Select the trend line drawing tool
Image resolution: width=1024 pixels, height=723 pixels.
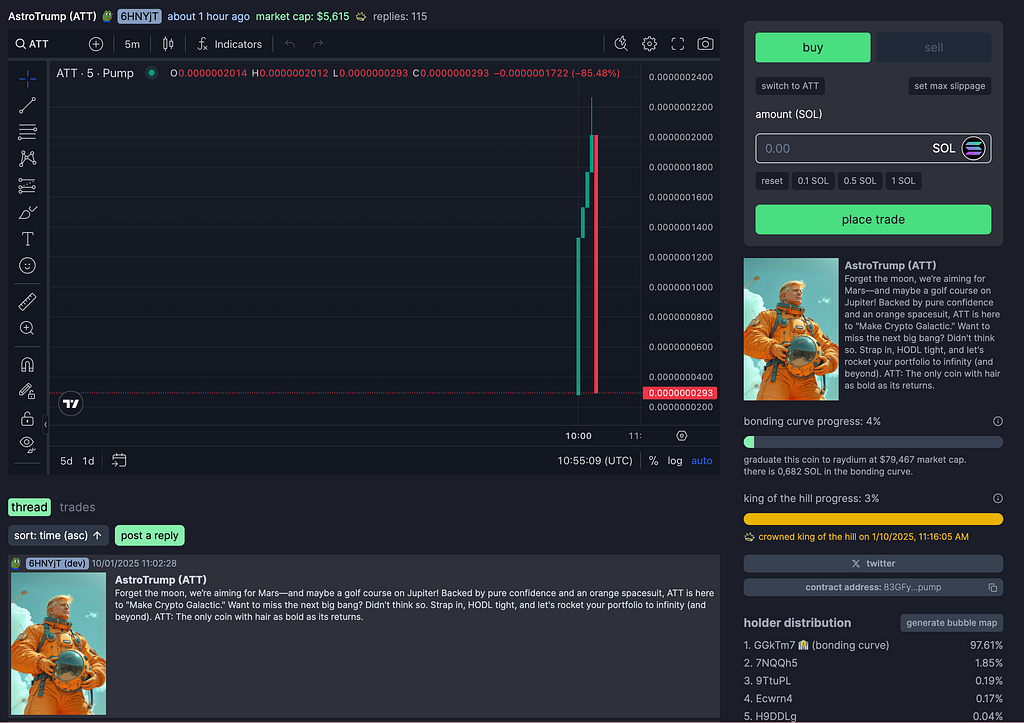coord(27,105)
